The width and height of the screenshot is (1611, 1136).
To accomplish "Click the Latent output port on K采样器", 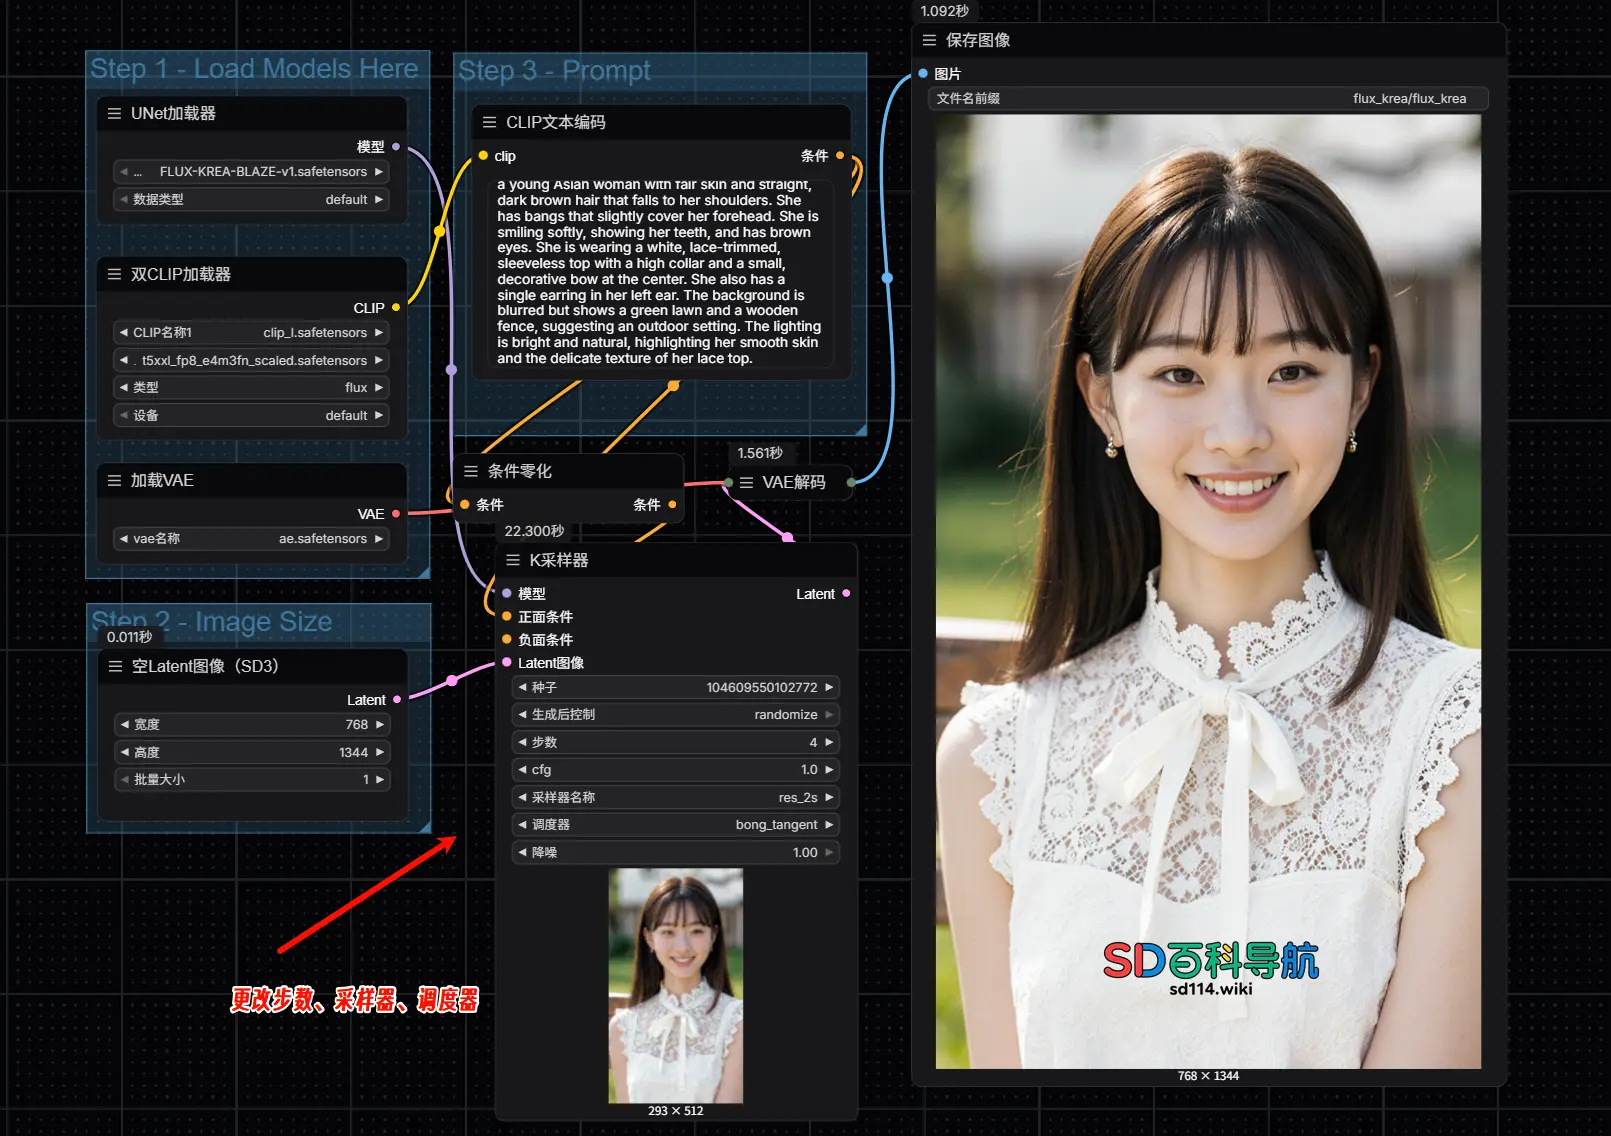I will click(x=846, y=594).
